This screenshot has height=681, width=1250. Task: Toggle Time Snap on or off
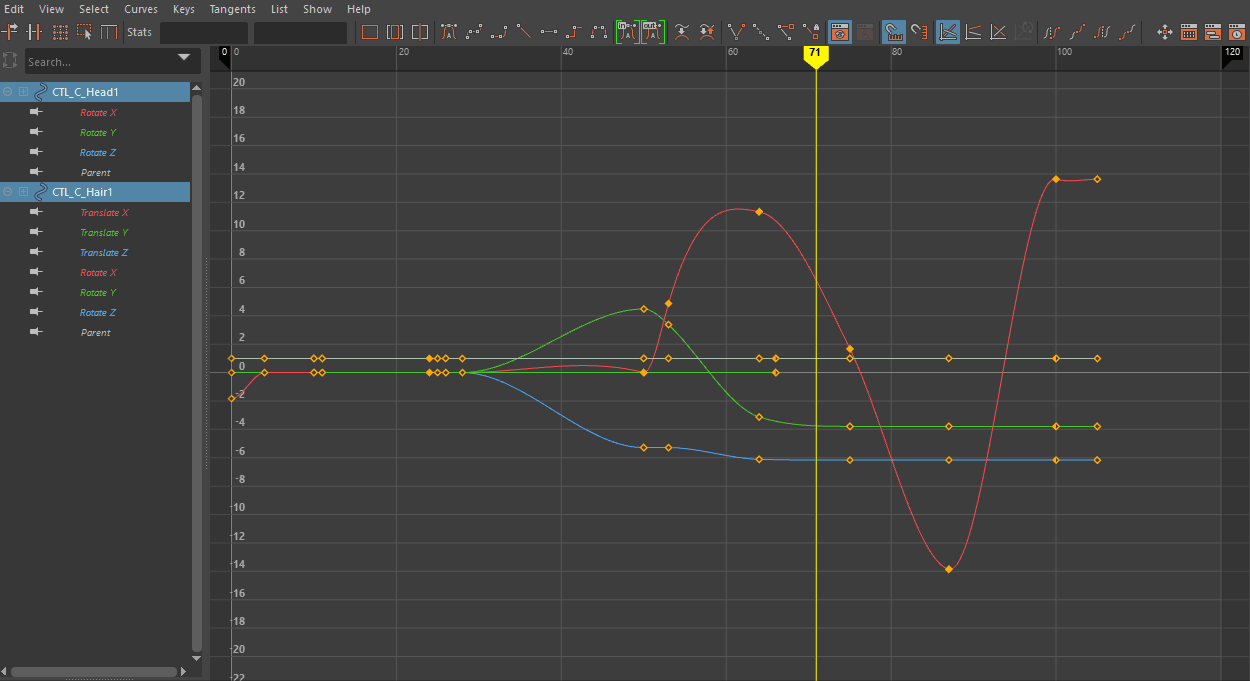(895, 32)
